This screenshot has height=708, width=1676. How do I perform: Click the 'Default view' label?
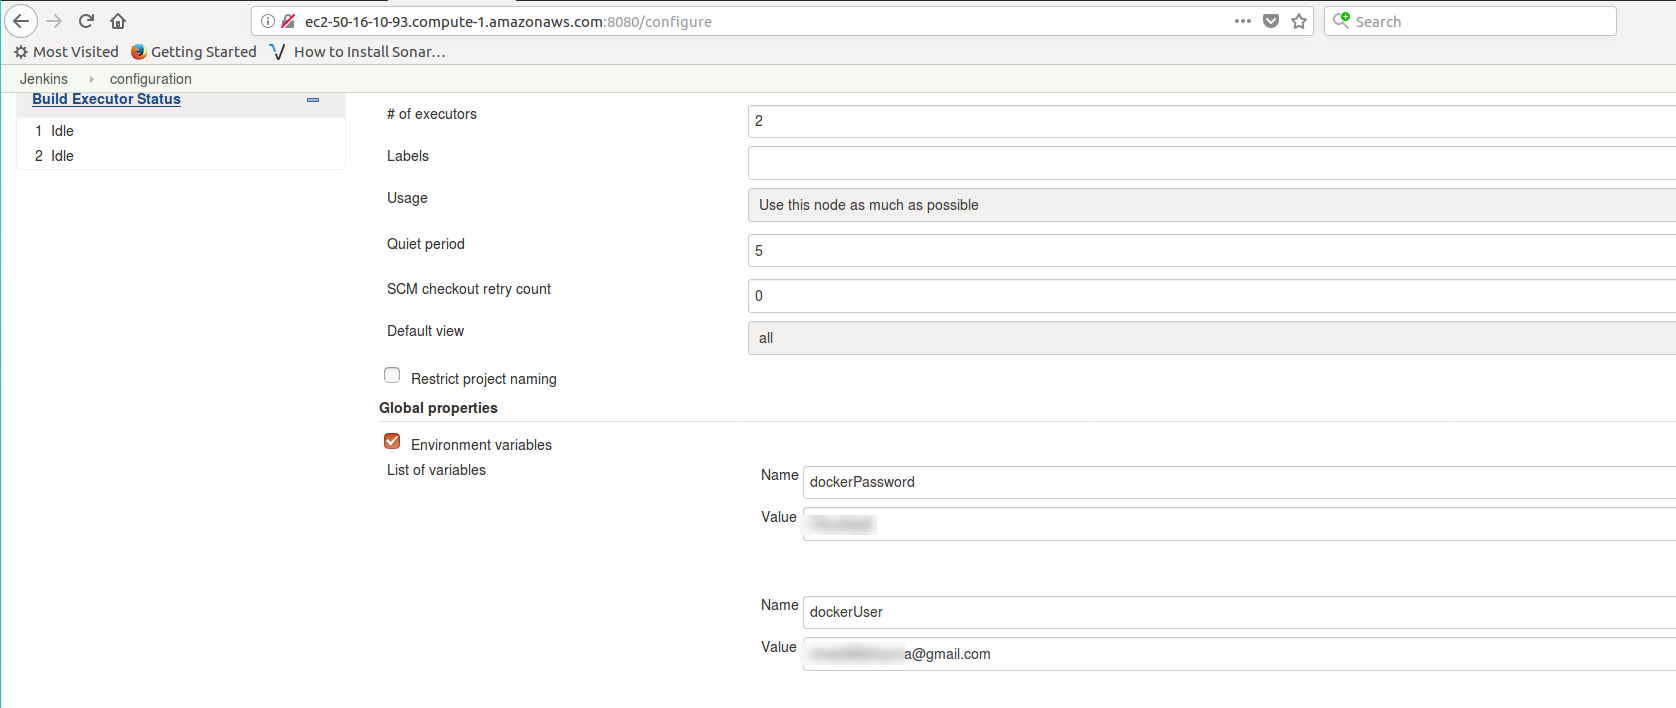pyautogui.click(x=426, y=331)
